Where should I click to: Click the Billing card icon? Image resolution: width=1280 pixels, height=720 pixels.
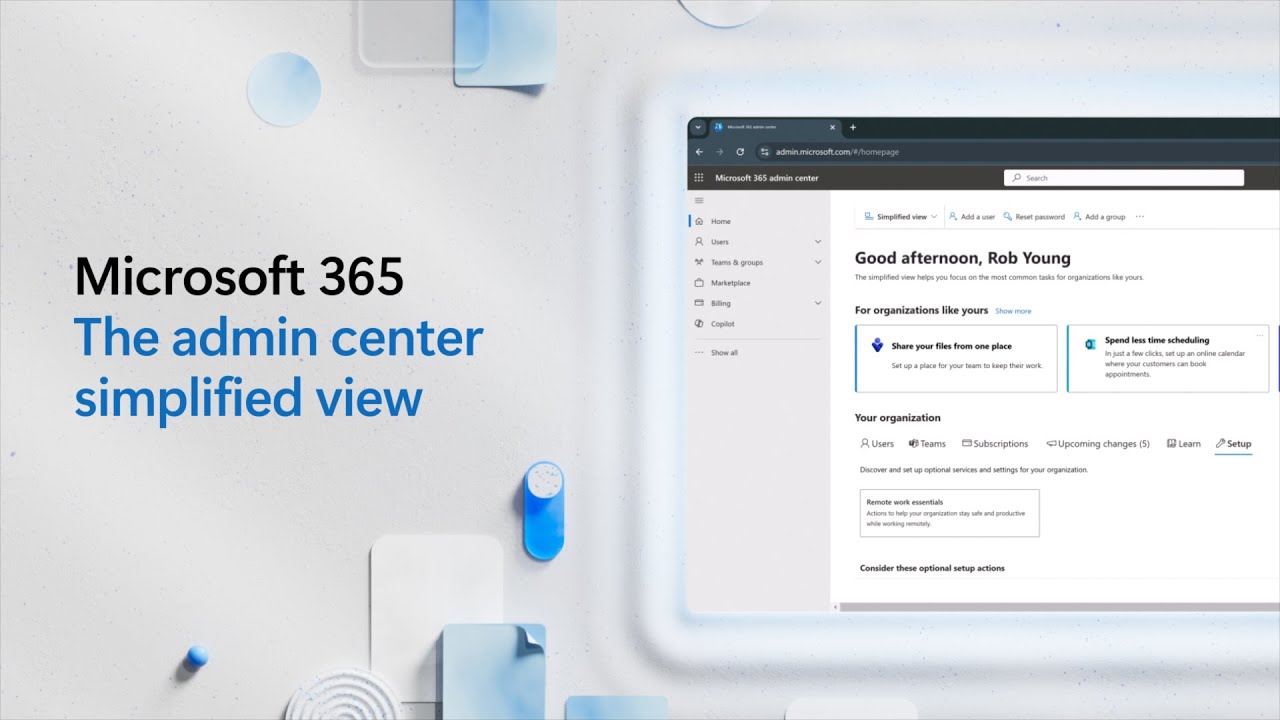tap(699, 303)
